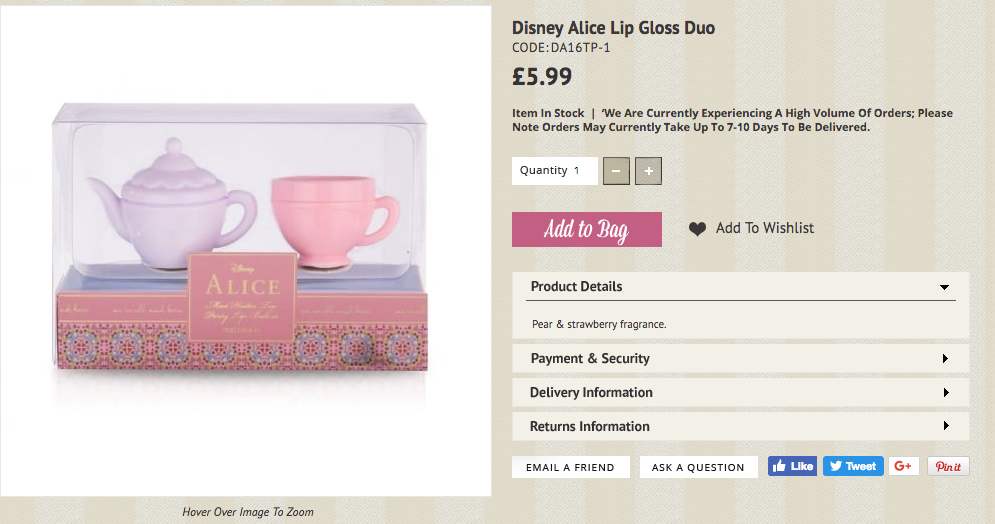
Task: Collapse Product Details using its arrow
Action: 944,287
